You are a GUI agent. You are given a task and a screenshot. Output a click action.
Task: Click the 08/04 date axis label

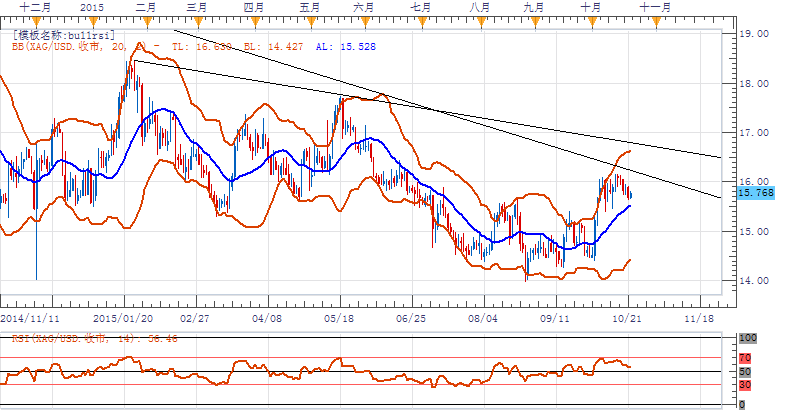pos(483,318)
